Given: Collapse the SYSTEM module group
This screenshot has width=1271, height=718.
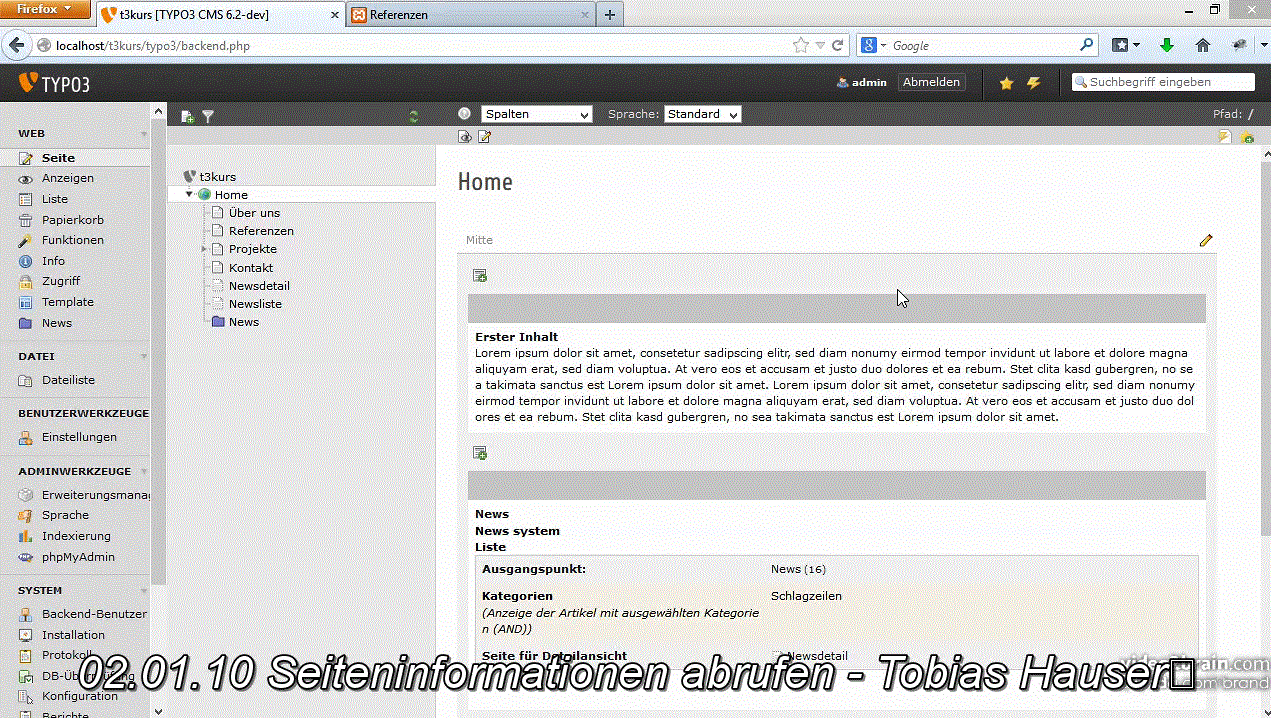Looking at the screenshot, I should pyautogui.click(x=144, y=591).
